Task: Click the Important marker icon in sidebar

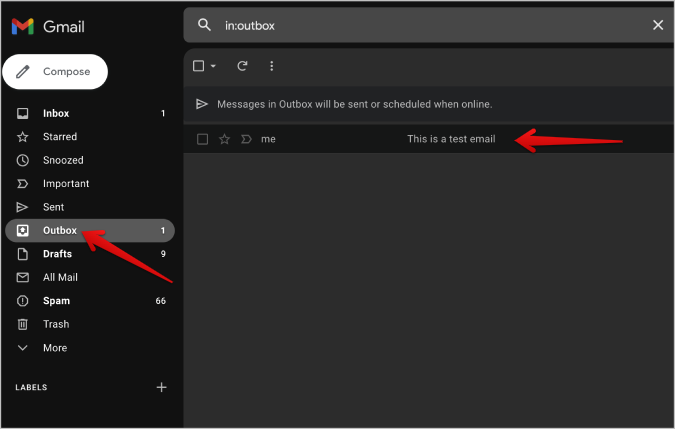Action: point(22,184)
